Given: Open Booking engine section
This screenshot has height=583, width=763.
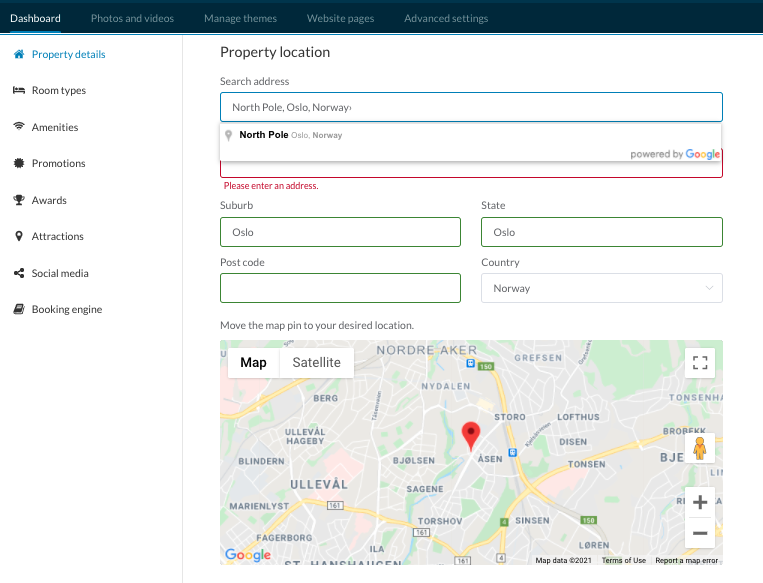Looking at the screenshot, I should tap(67, 309).
